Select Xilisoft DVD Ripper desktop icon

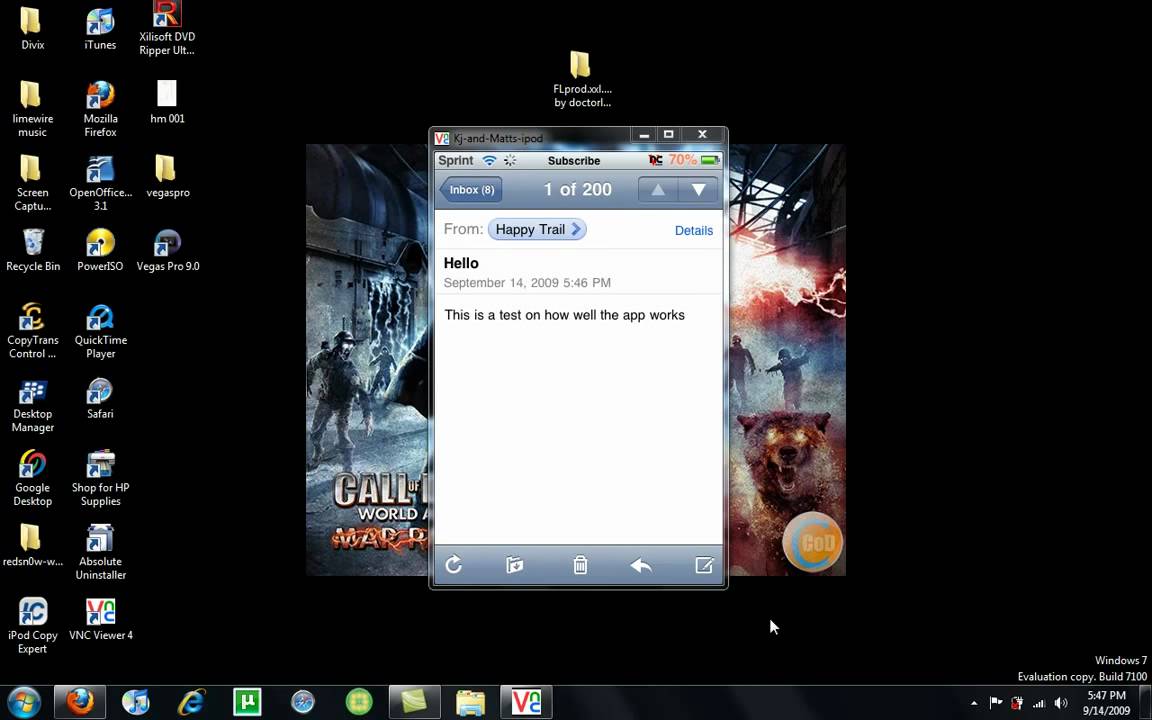pos(167,28)
